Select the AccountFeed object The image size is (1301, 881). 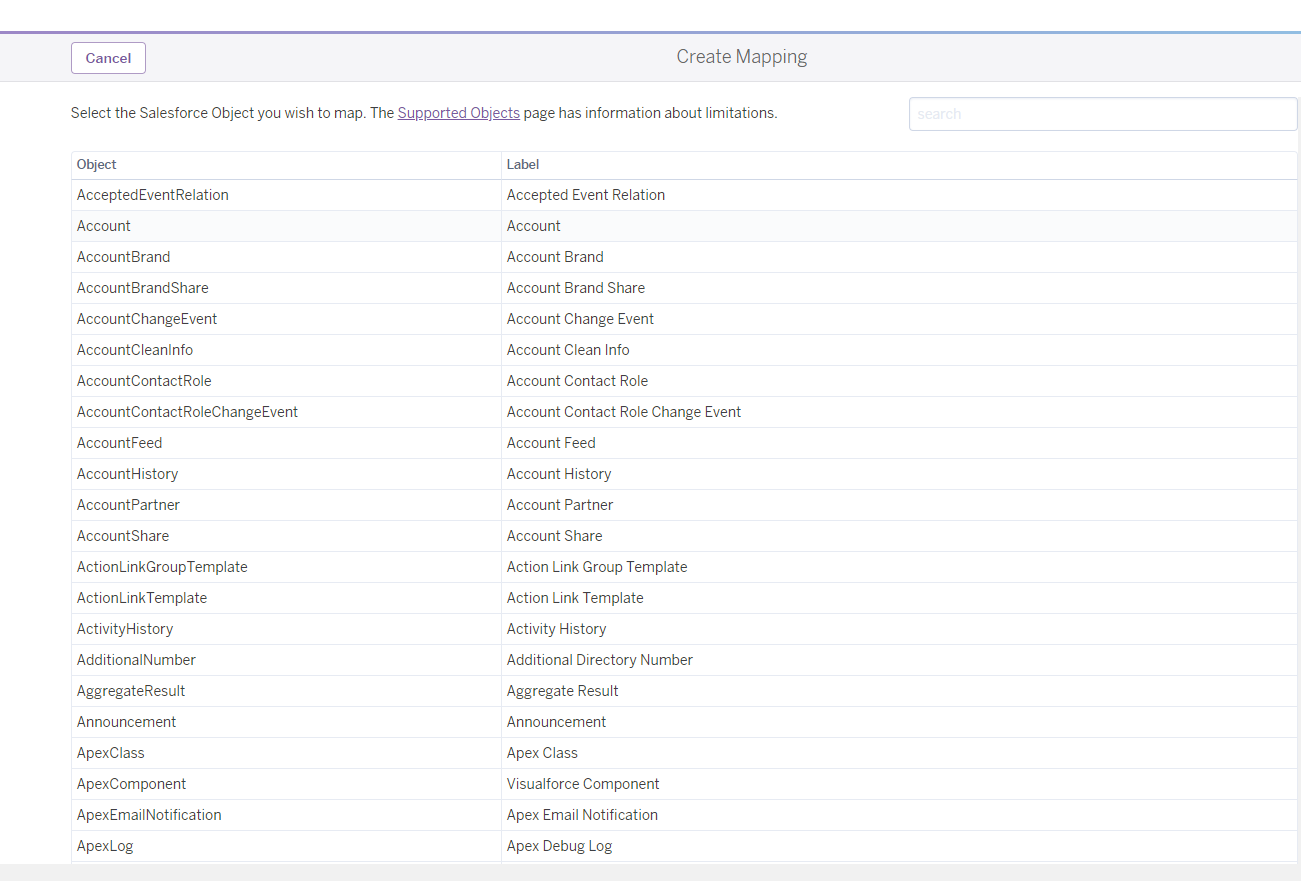click(119, 443)
